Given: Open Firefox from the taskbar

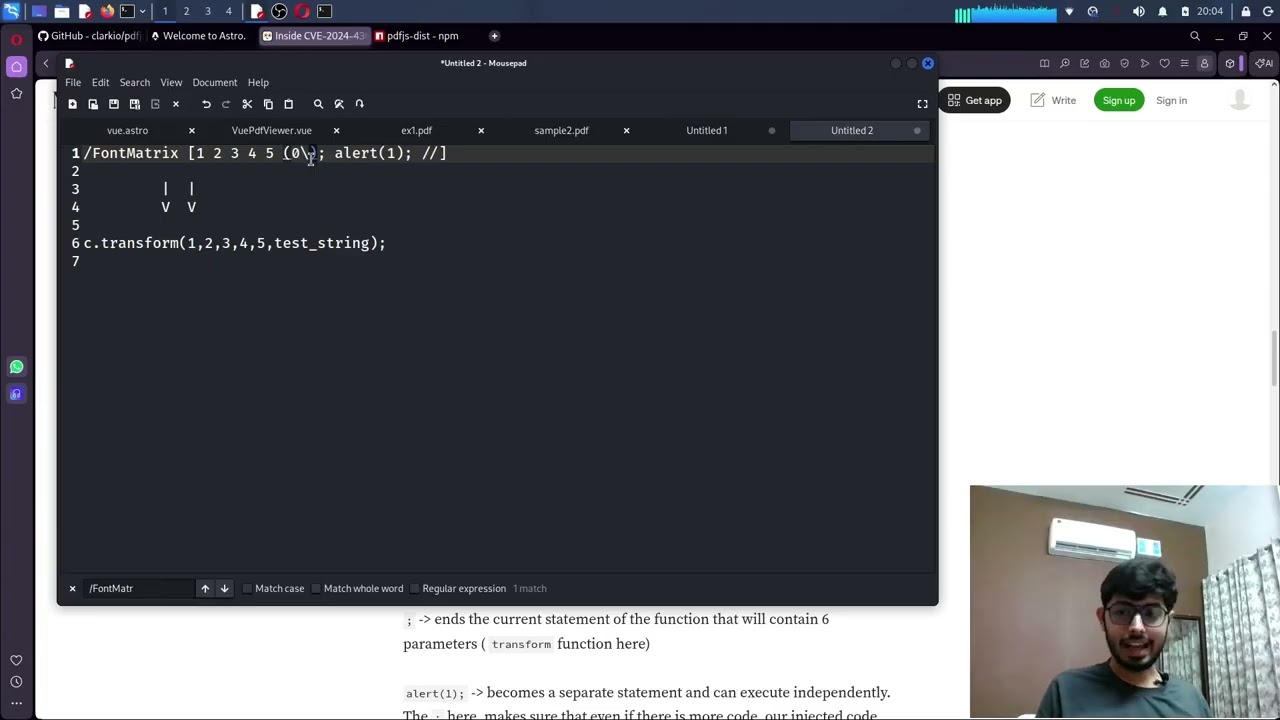Looking at the screenshot, I should (x=107, y=11).
